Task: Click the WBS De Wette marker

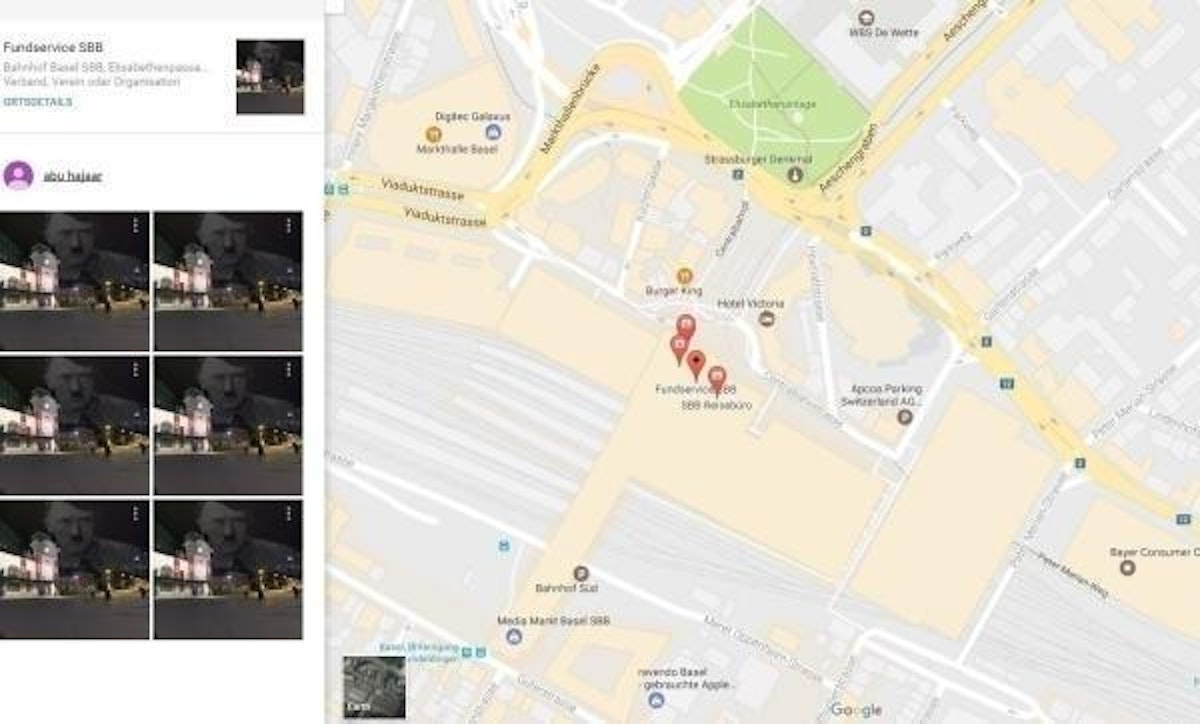Action: pyautogui.click(x=866, y=17)
